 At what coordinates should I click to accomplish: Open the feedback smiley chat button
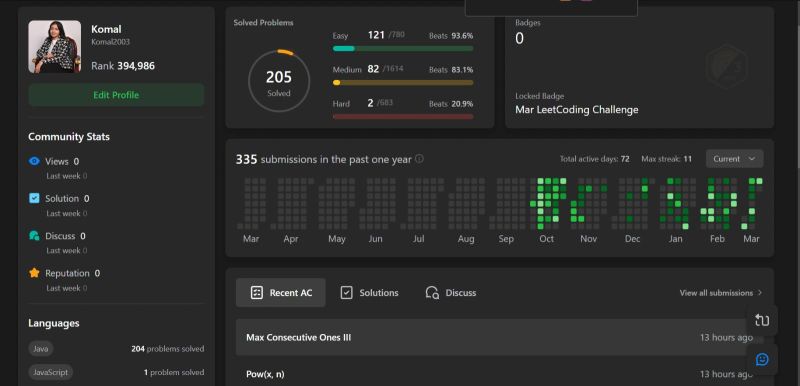(x=762, y=359)
